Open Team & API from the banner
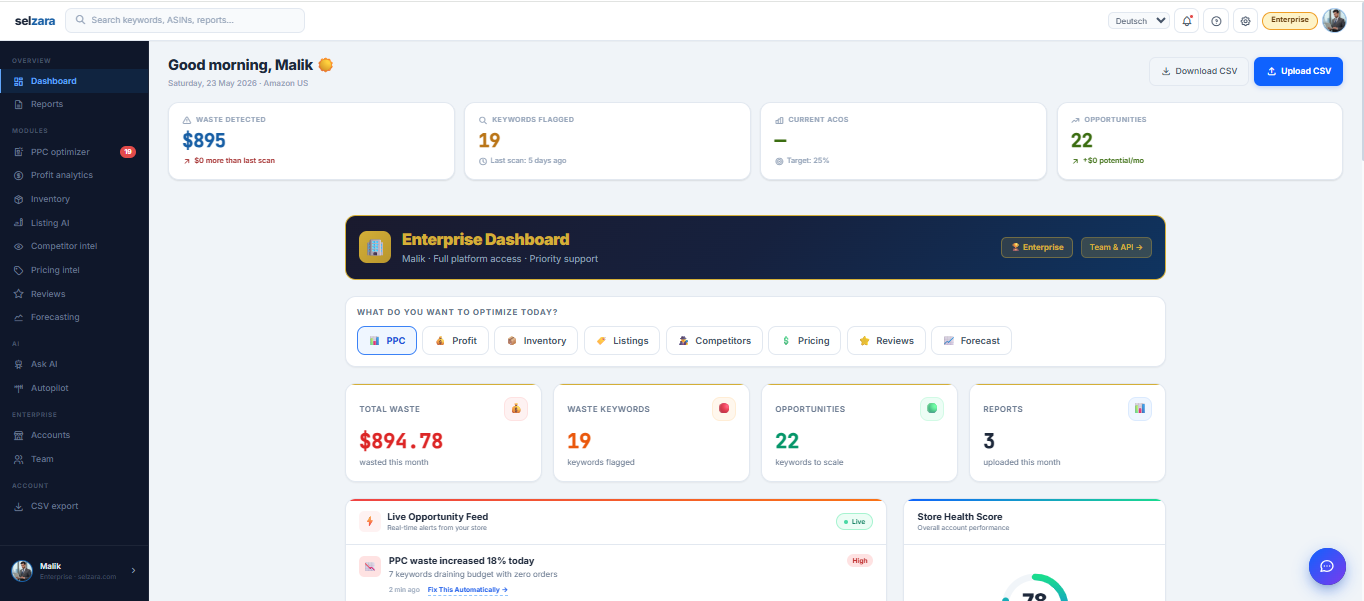Image resolution: width=1364 pixels, height=601 pixels. (1116, 247)
